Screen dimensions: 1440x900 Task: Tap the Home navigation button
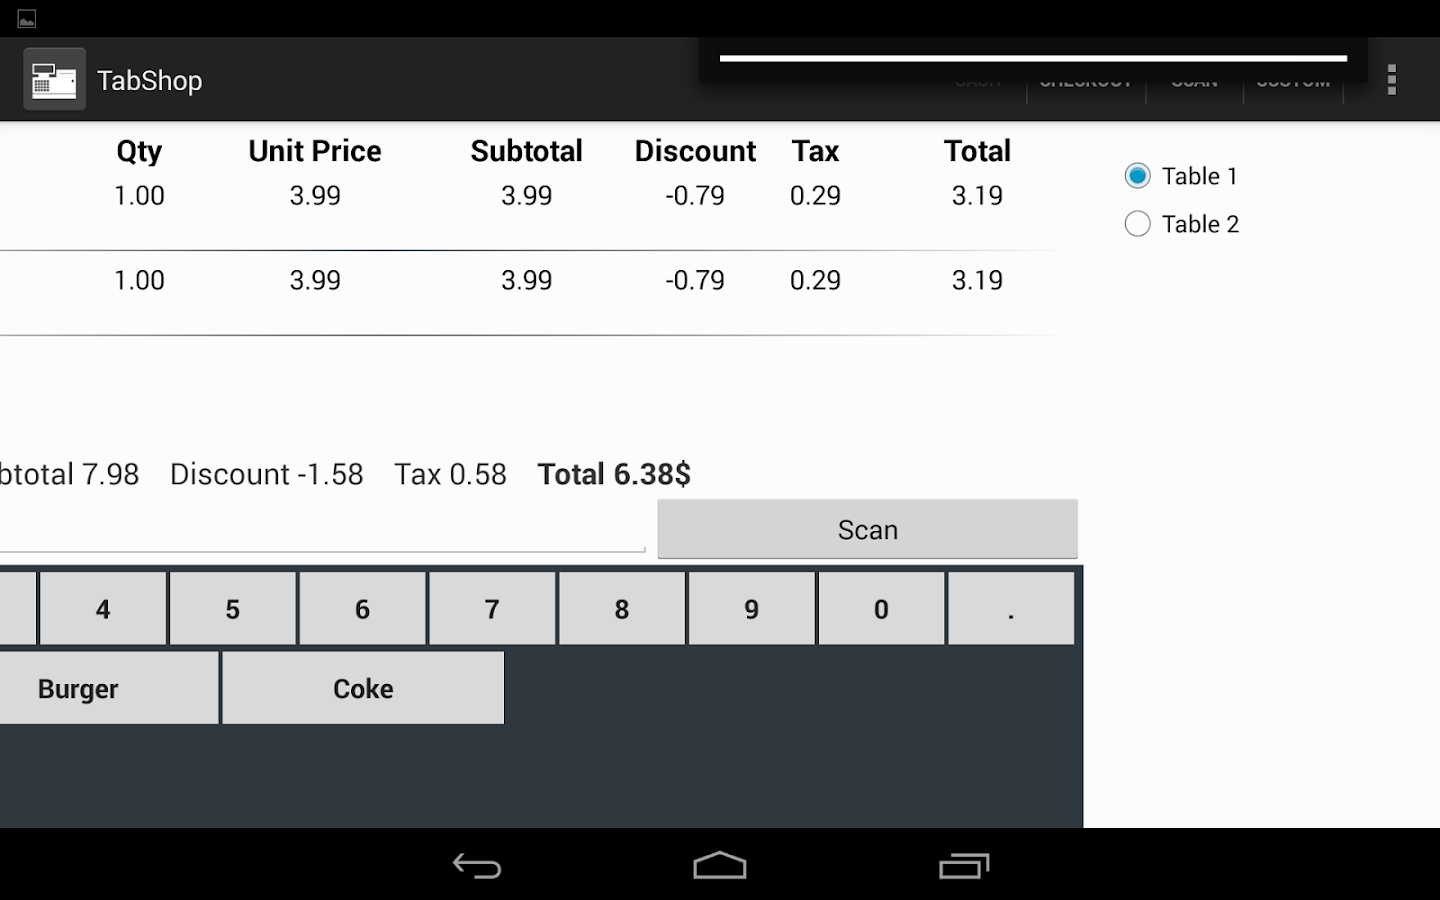(x=719, y=865)
